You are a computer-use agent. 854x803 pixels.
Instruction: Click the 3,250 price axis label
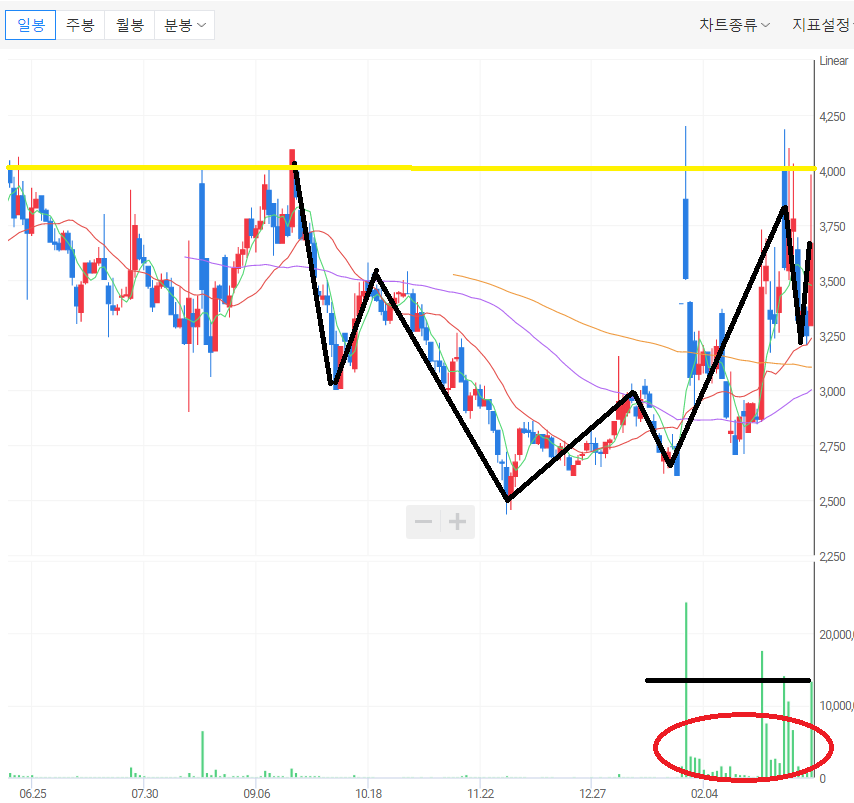click(832, 337)
